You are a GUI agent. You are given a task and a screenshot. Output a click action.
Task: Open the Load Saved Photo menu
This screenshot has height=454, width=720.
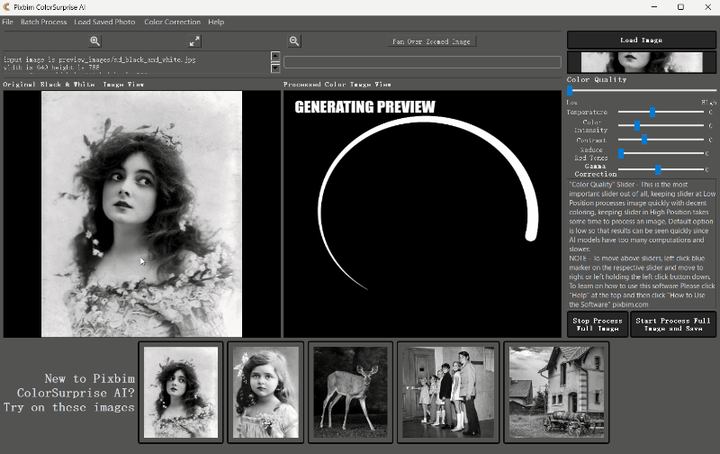pos(105,22)
